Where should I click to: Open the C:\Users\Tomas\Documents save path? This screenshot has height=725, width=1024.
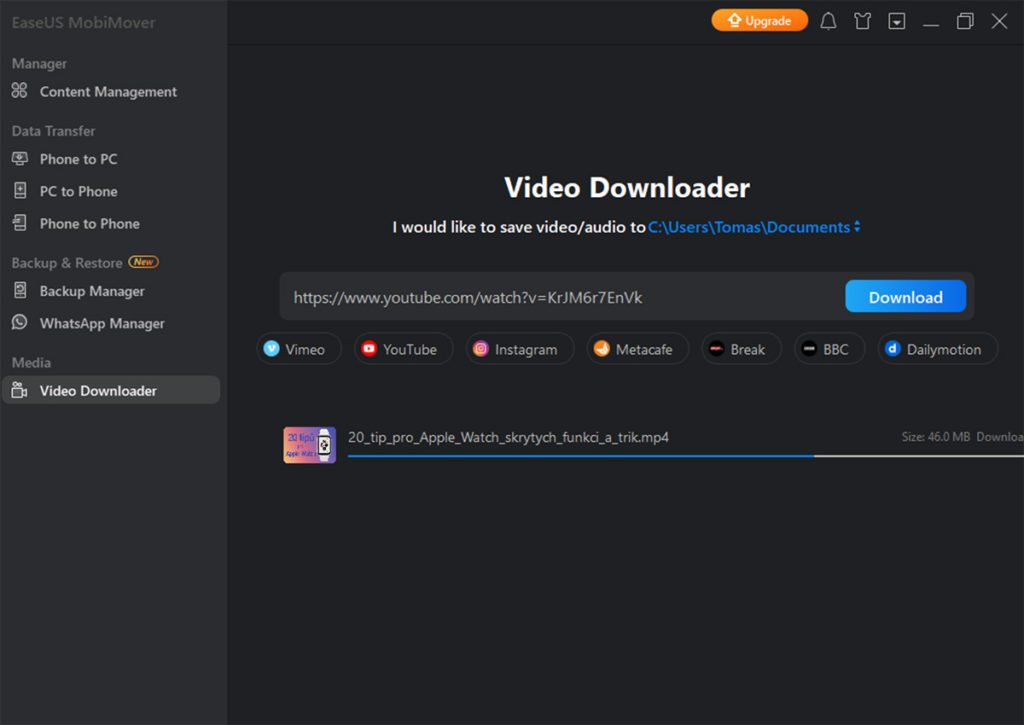click(x=748, y=227)
